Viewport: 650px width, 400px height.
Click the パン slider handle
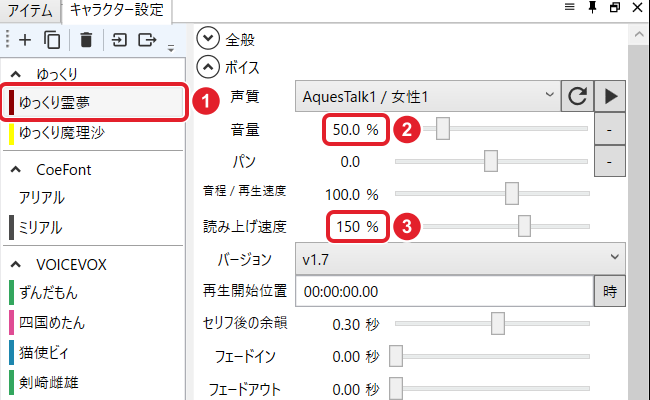point(491,161)
